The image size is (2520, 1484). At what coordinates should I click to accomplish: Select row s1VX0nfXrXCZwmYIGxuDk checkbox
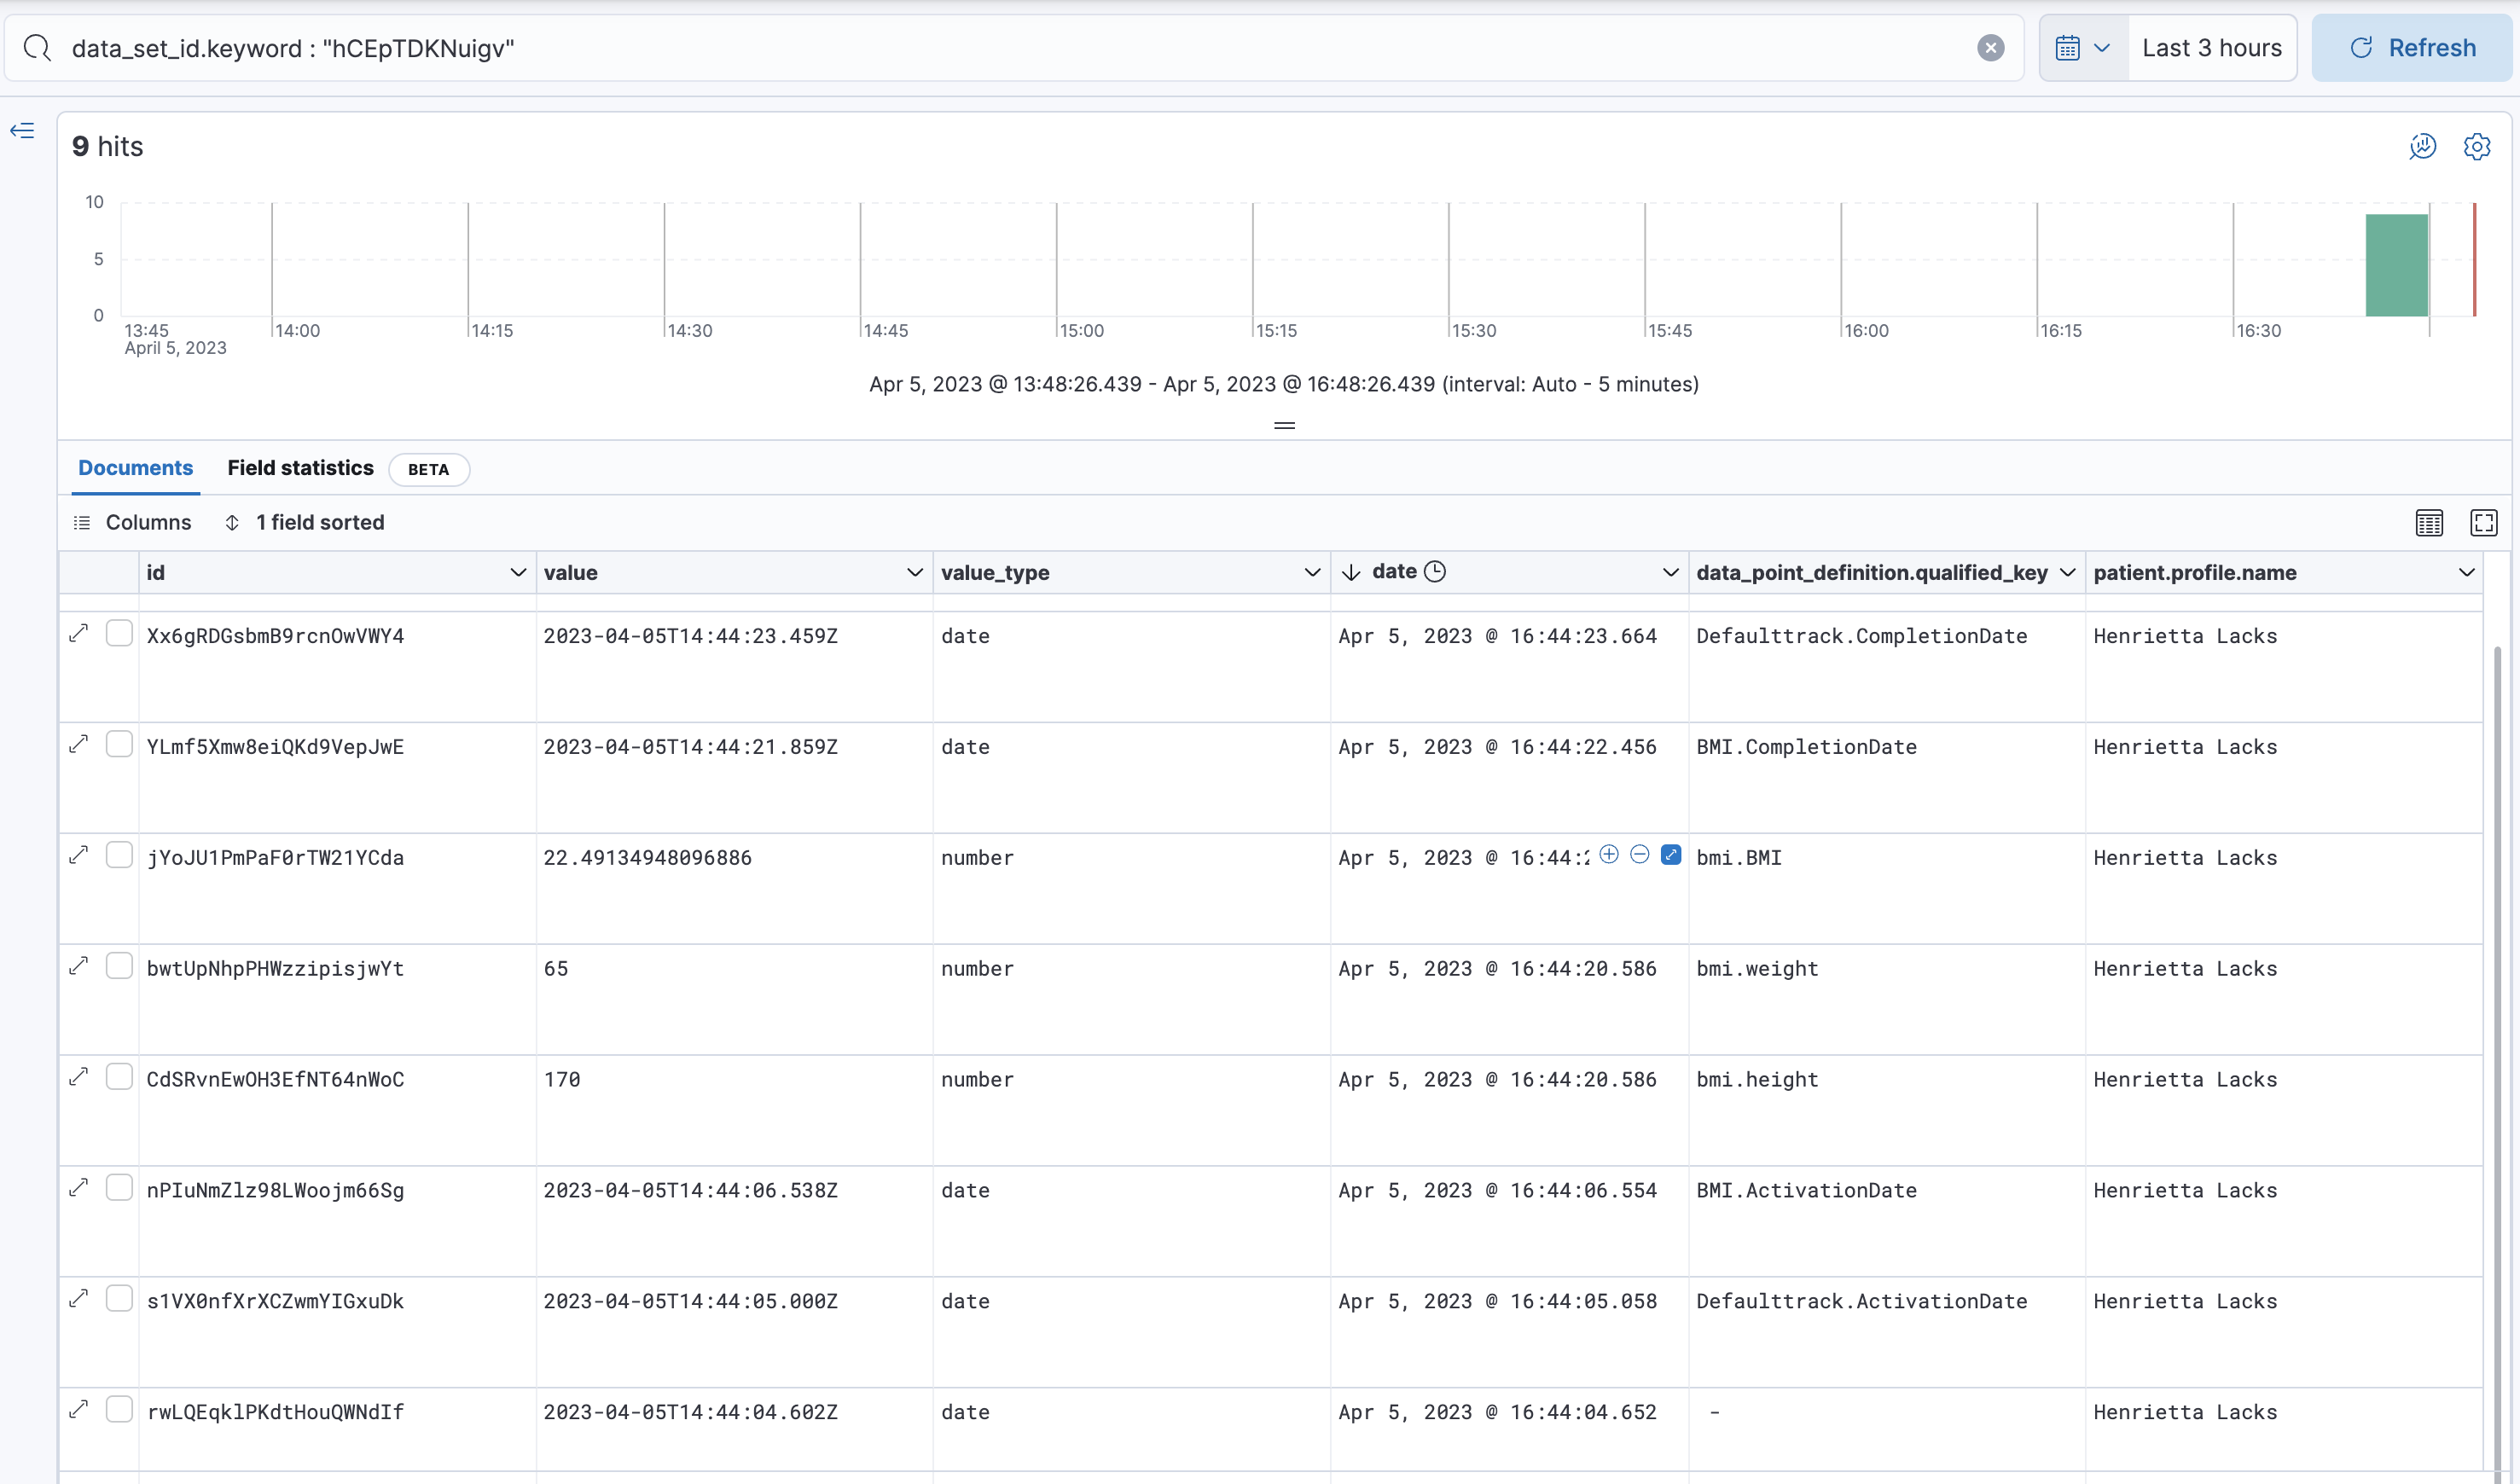coord(119,1299)
